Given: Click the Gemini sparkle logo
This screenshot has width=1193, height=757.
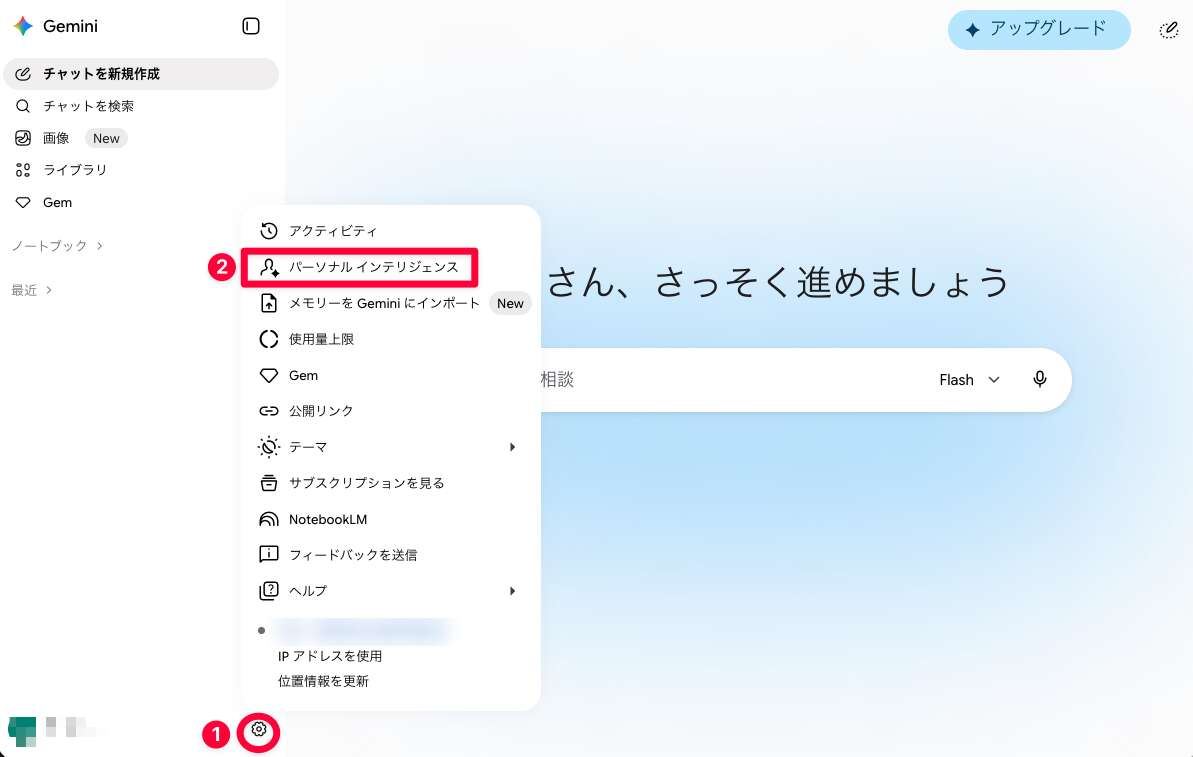Looking at the screenshot, I should tap(23, 26).
